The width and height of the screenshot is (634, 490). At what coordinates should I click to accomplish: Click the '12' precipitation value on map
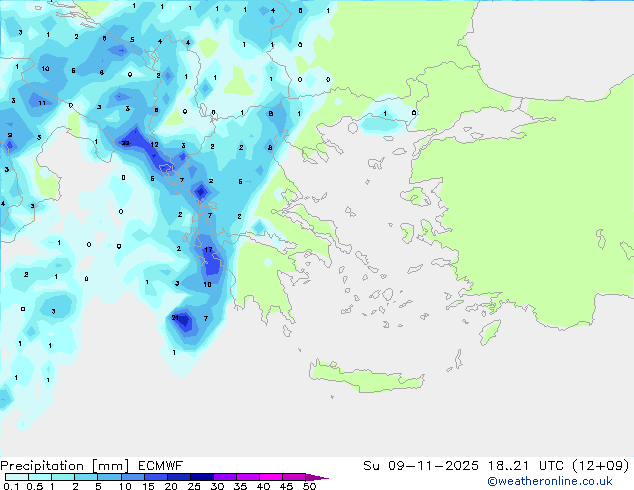point(154,144)
